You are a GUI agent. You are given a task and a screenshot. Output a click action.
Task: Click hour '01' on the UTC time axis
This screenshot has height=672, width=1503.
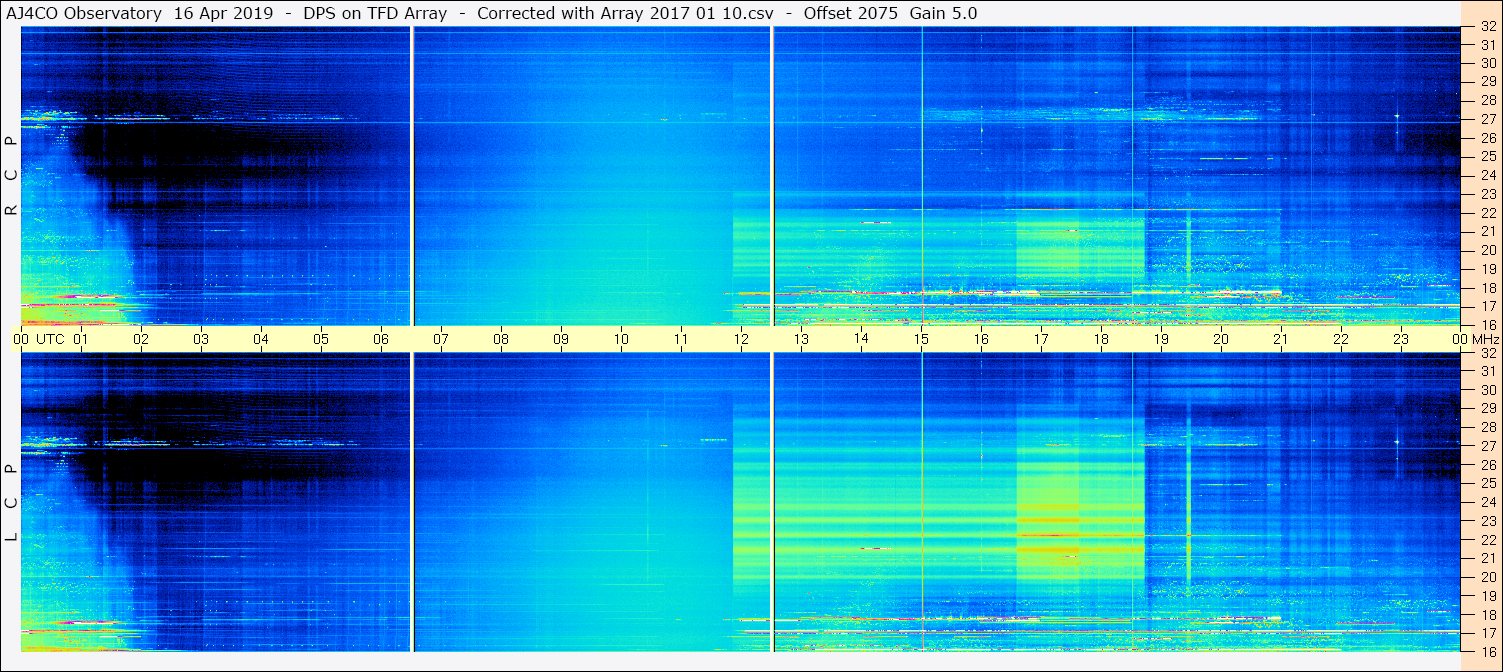[81, 339]
